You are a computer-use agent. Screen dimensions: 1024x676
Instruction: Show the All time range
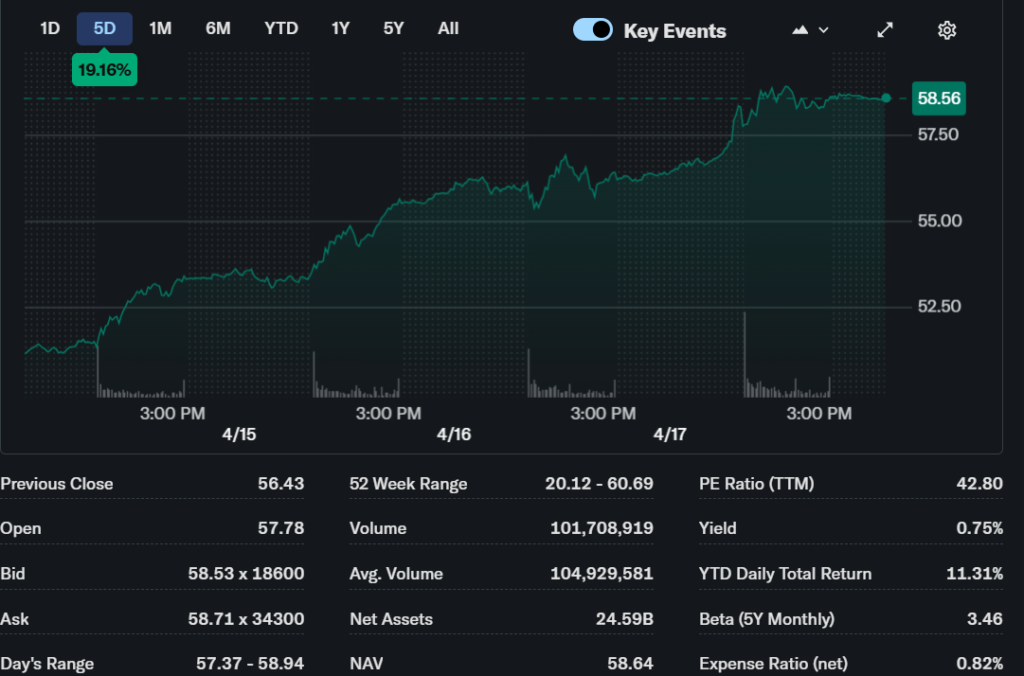pos(448,28)
